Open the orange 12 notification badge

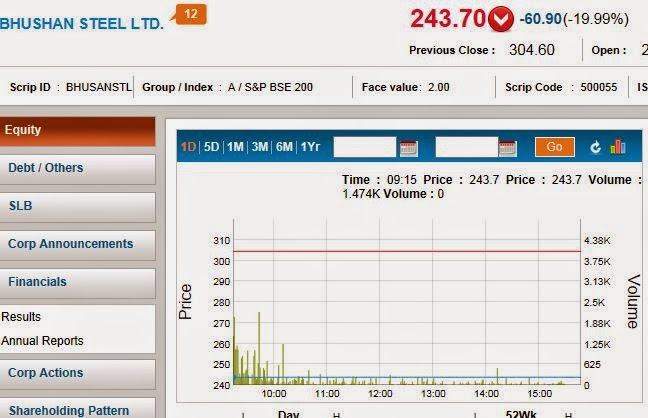point(190,14)
